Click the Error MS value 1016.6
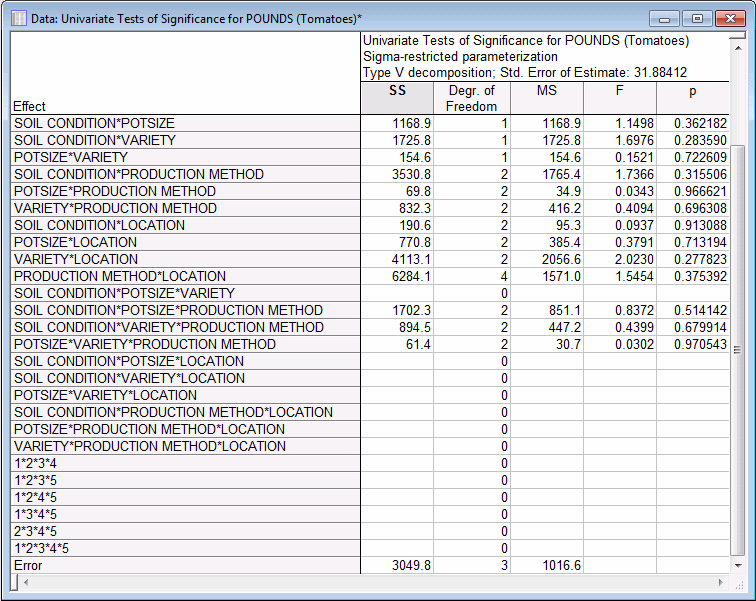The image size is (756, 601). click(546, 565)
